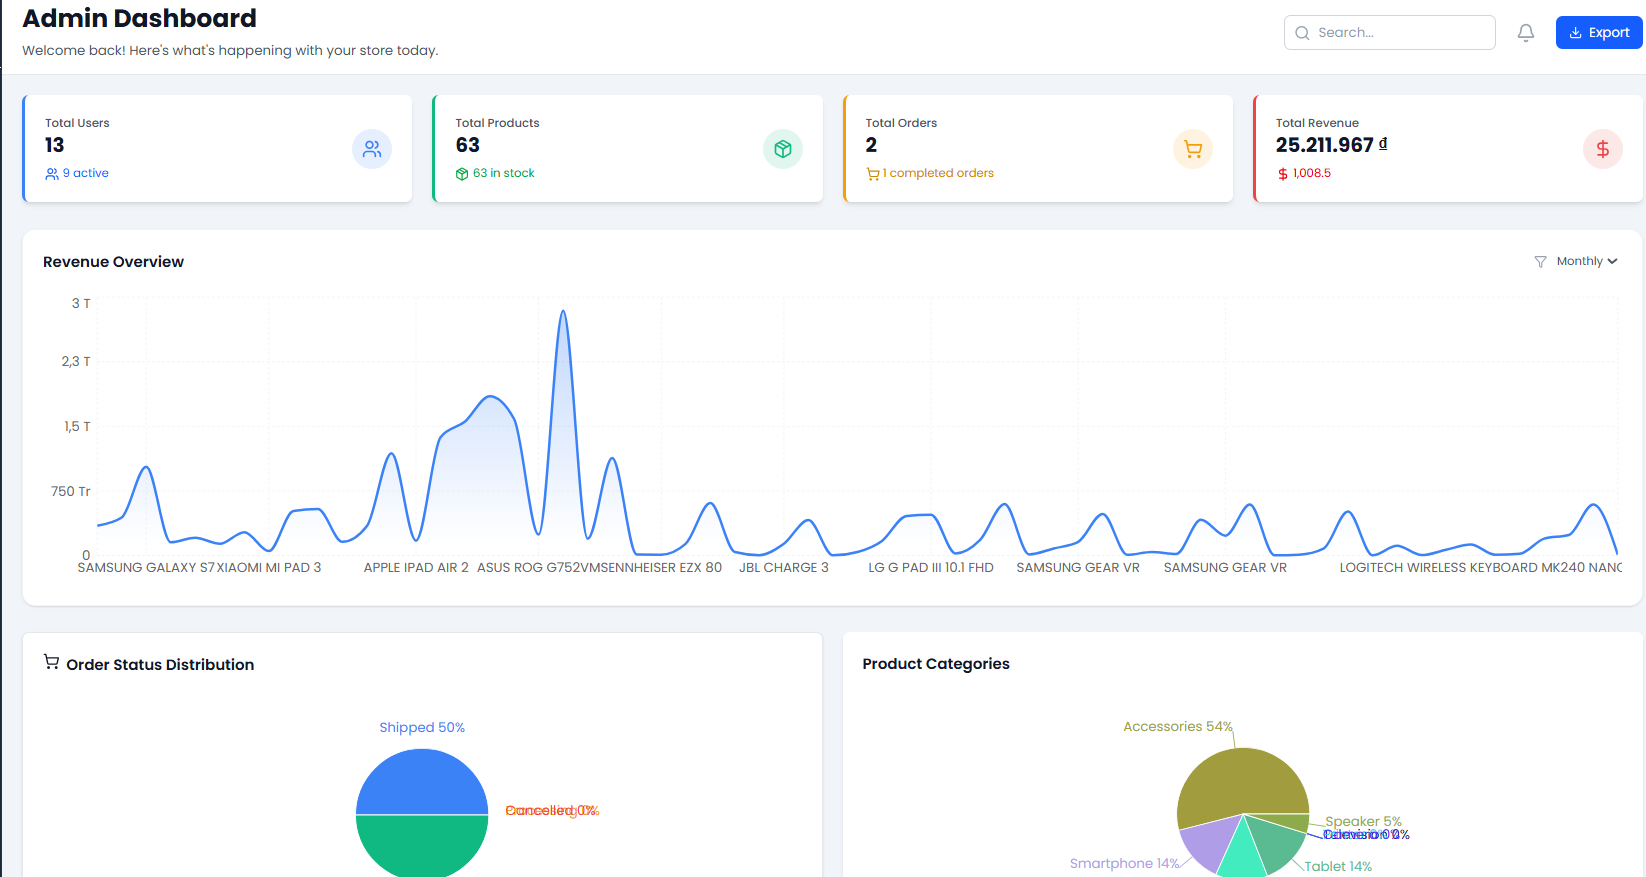1646x877 pixels.
Task: Click the magnifier icon in search box
Action: [1302, 33]
